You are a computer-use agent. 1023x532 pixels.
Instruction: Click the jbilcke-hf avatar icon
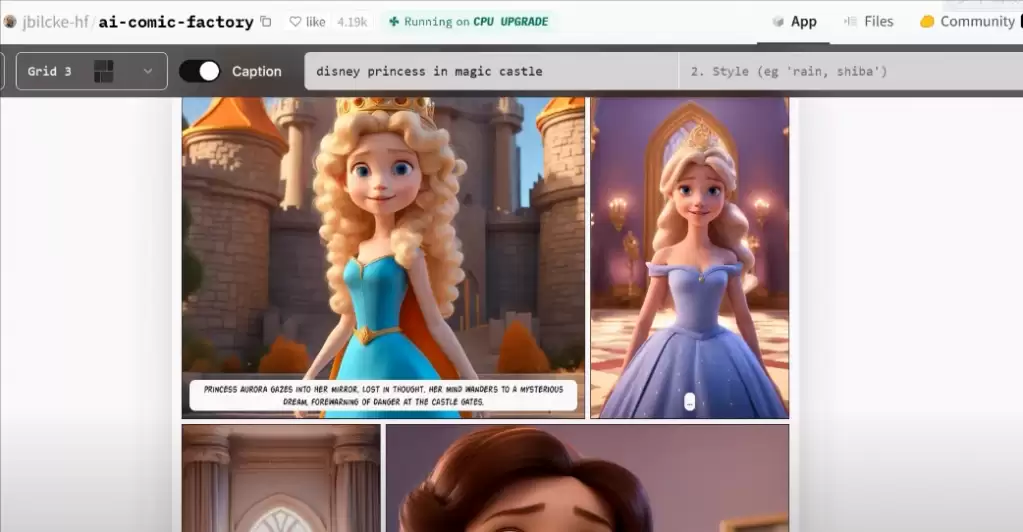[10, 22]
